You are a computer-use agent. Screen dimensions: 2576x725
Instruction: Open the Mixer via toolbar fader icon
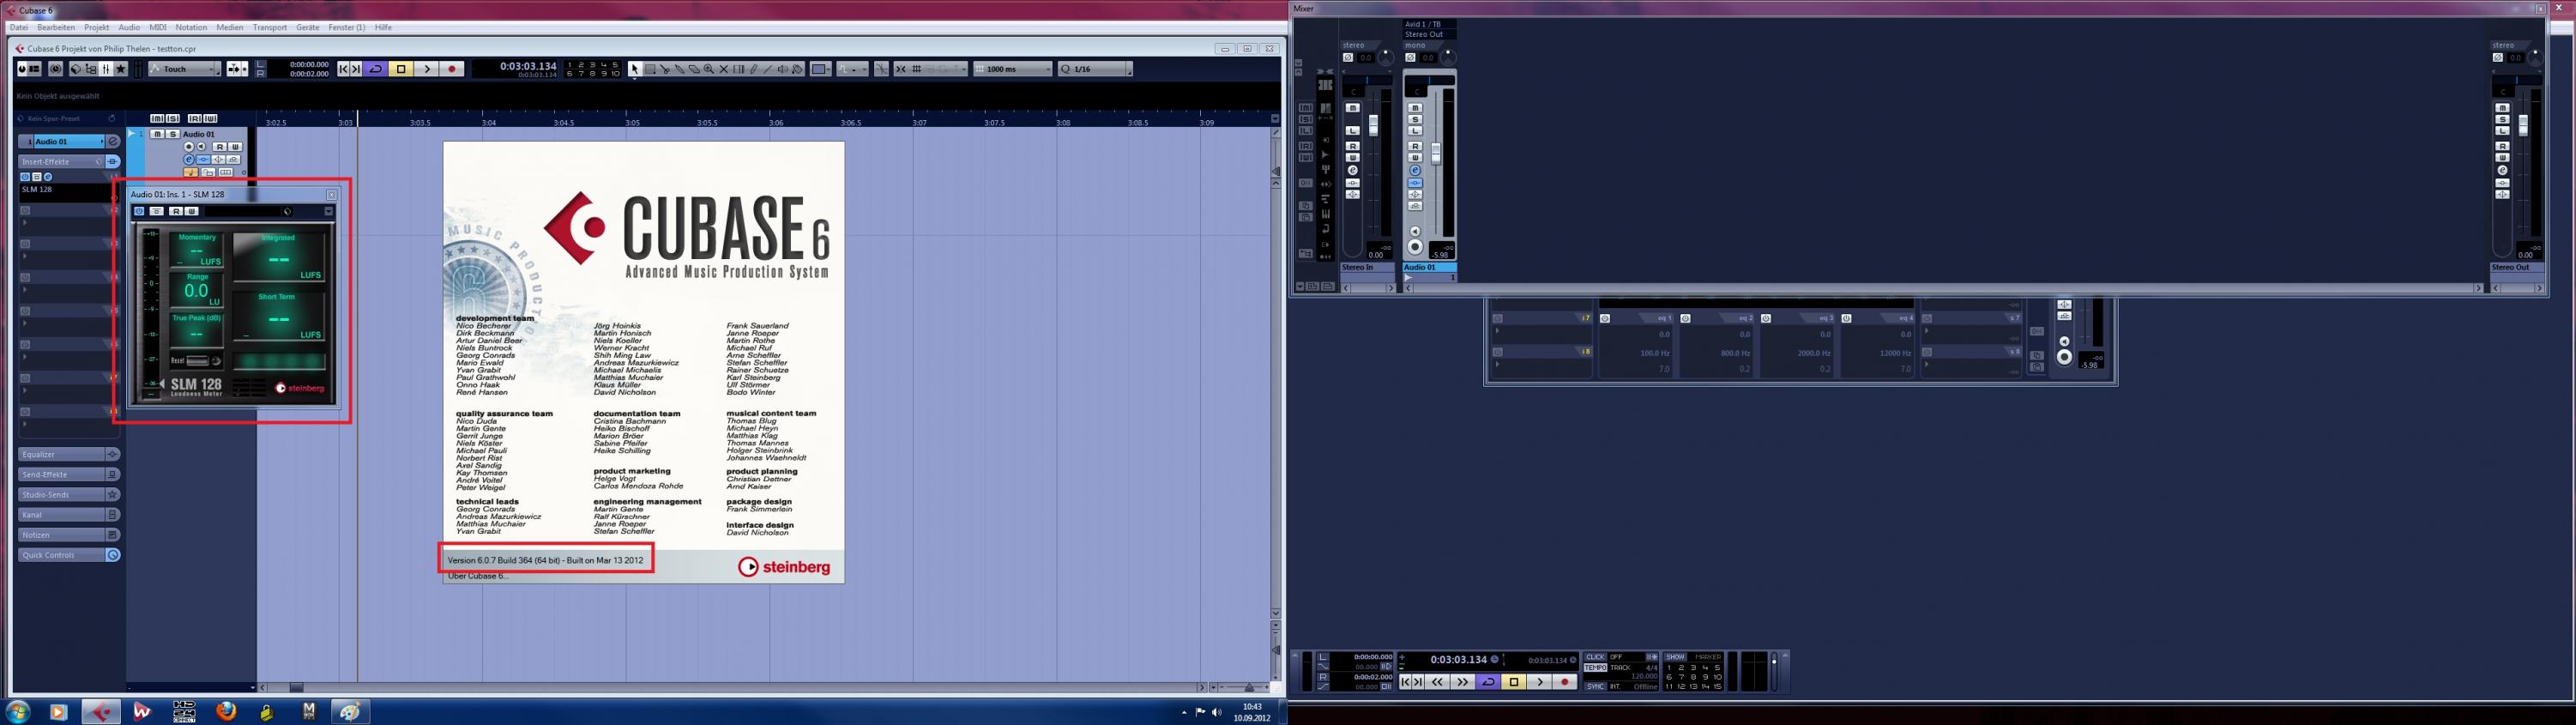tap(106, 69)
